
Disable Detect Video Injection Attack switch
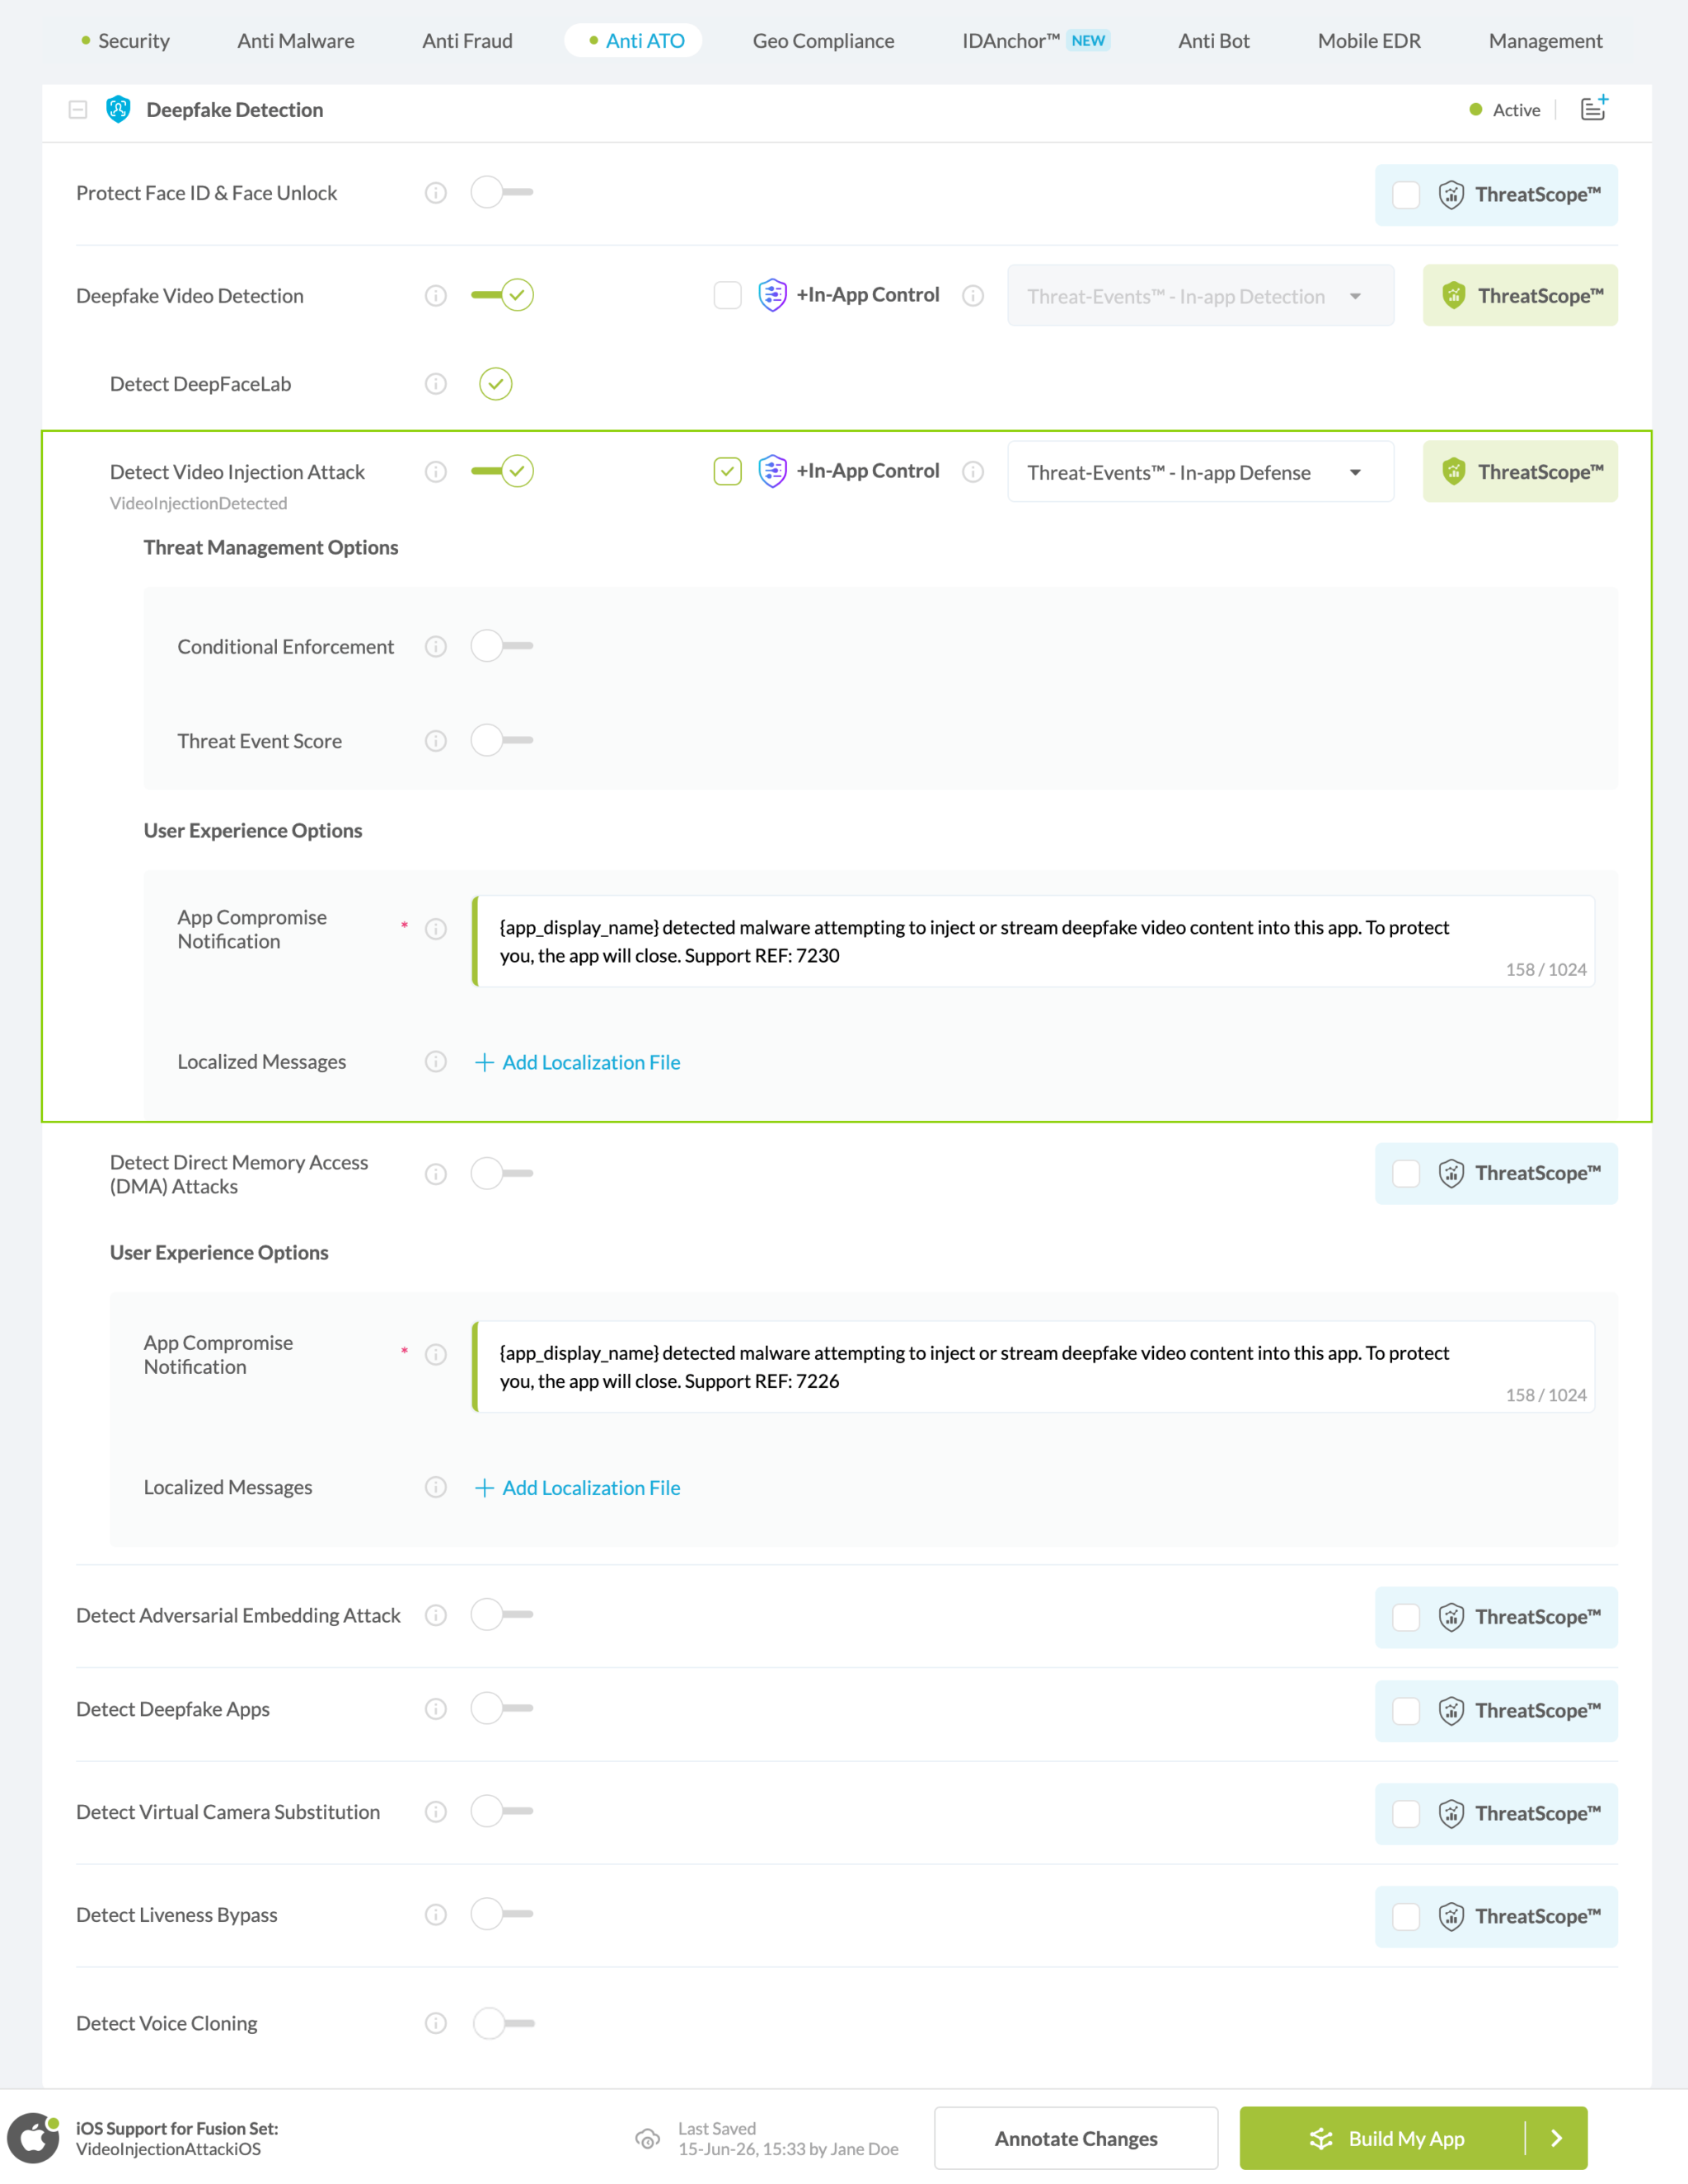click(502, 471)
